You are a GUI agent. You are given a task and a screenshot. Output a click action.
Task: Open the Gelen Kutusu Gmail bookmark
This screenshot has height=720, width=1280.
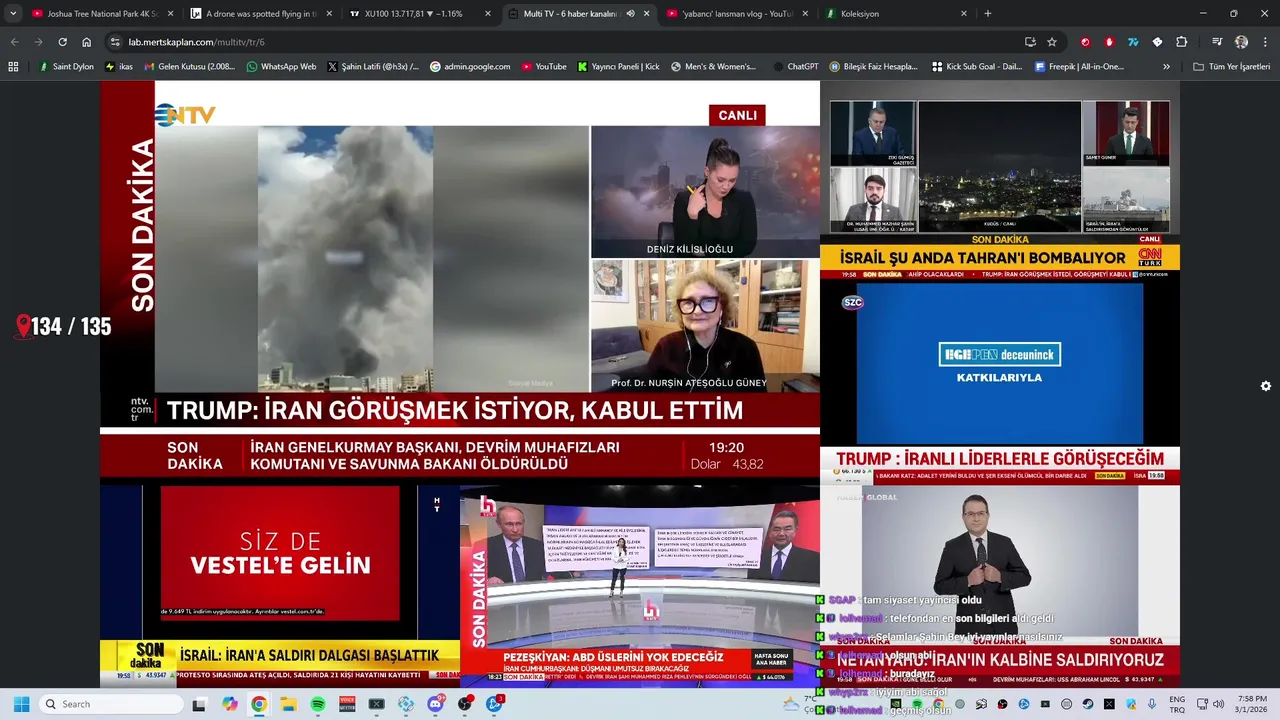coord(189,67)
